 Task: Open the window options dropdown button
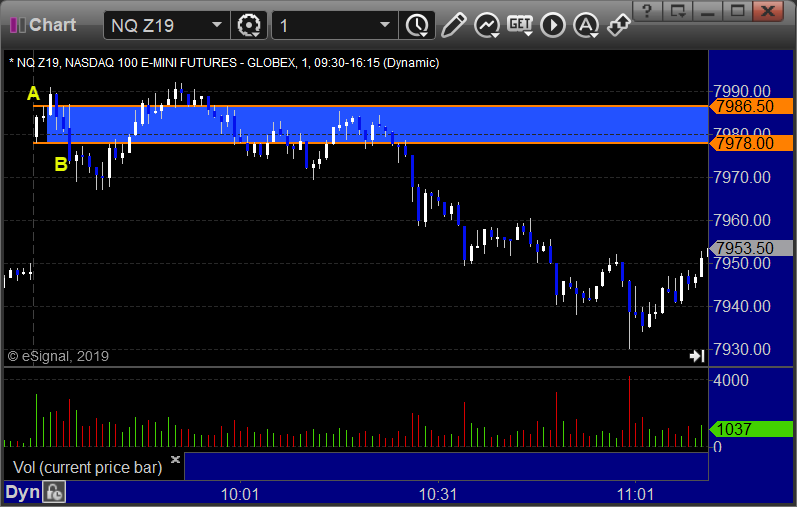pos(678,11)
